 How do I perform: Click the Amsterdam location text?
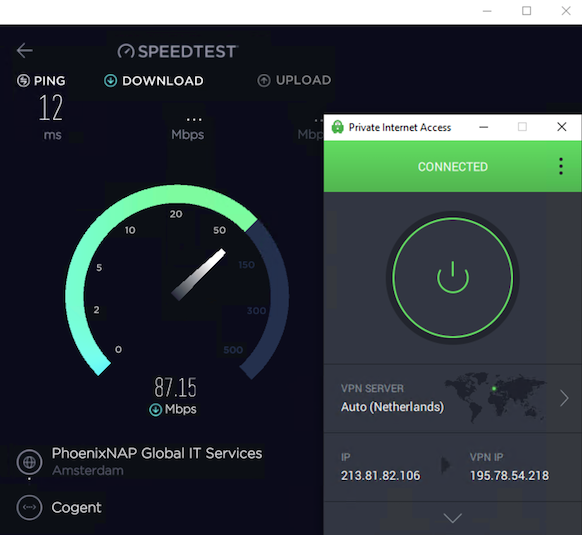click(x=88, y=471)
